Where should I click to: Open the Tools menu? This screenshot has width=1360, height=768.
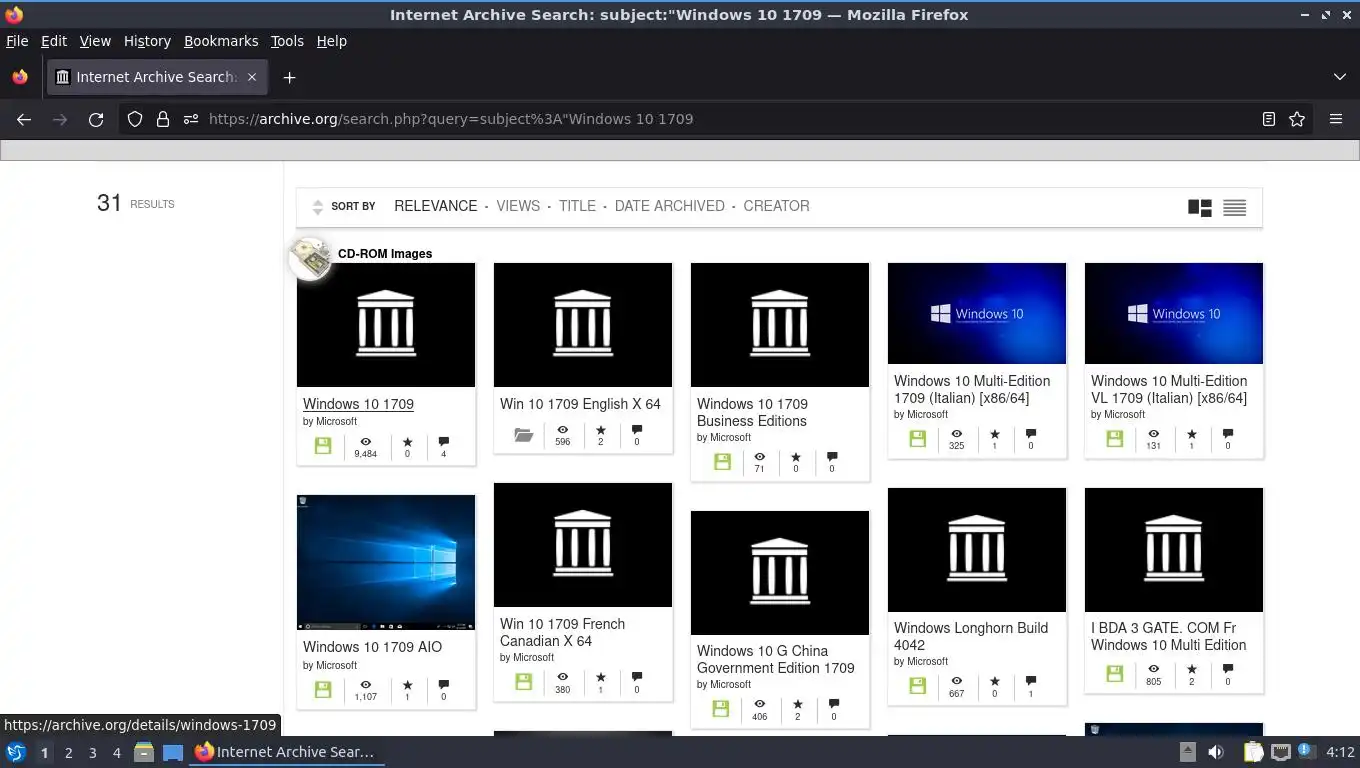[x=287, y=41]
